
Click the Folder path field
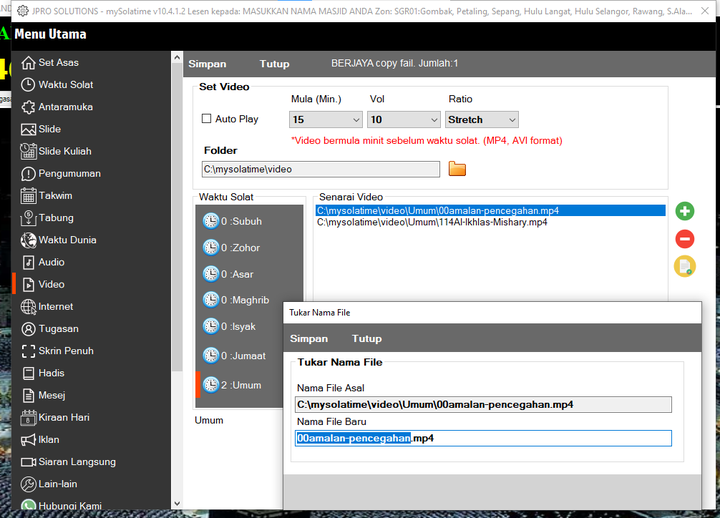(321, 169)
